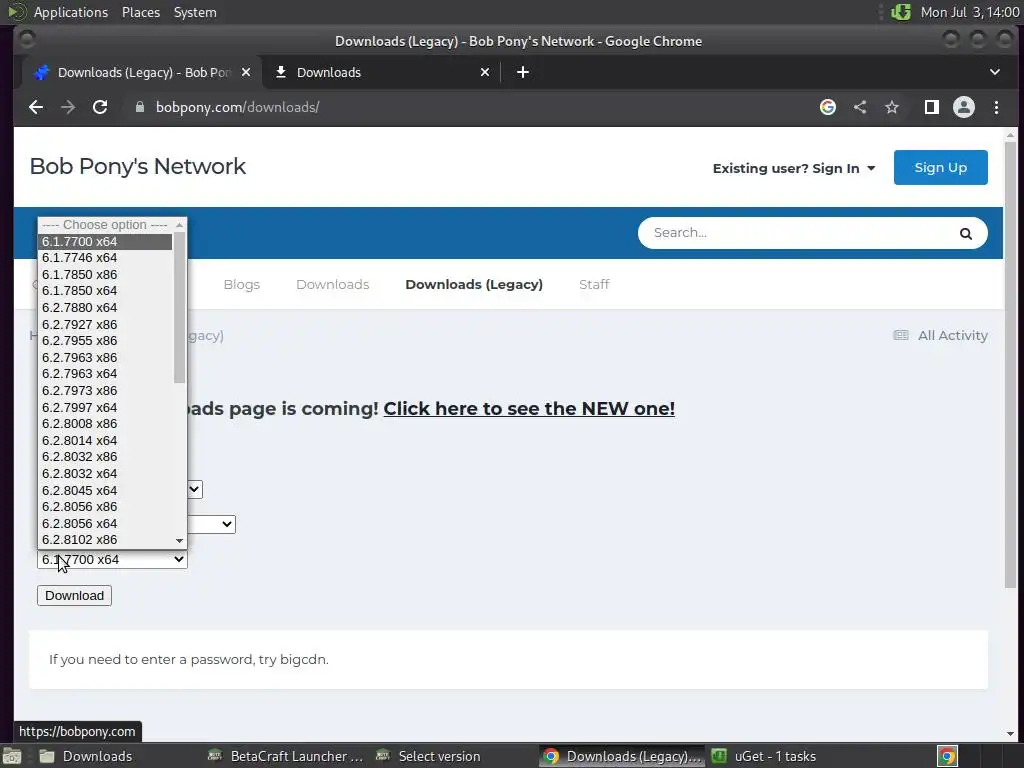Viewport: 1024px width, 768px height.
Task: Open Downloads (Legacy) navigation item
Action: [474, 285]
